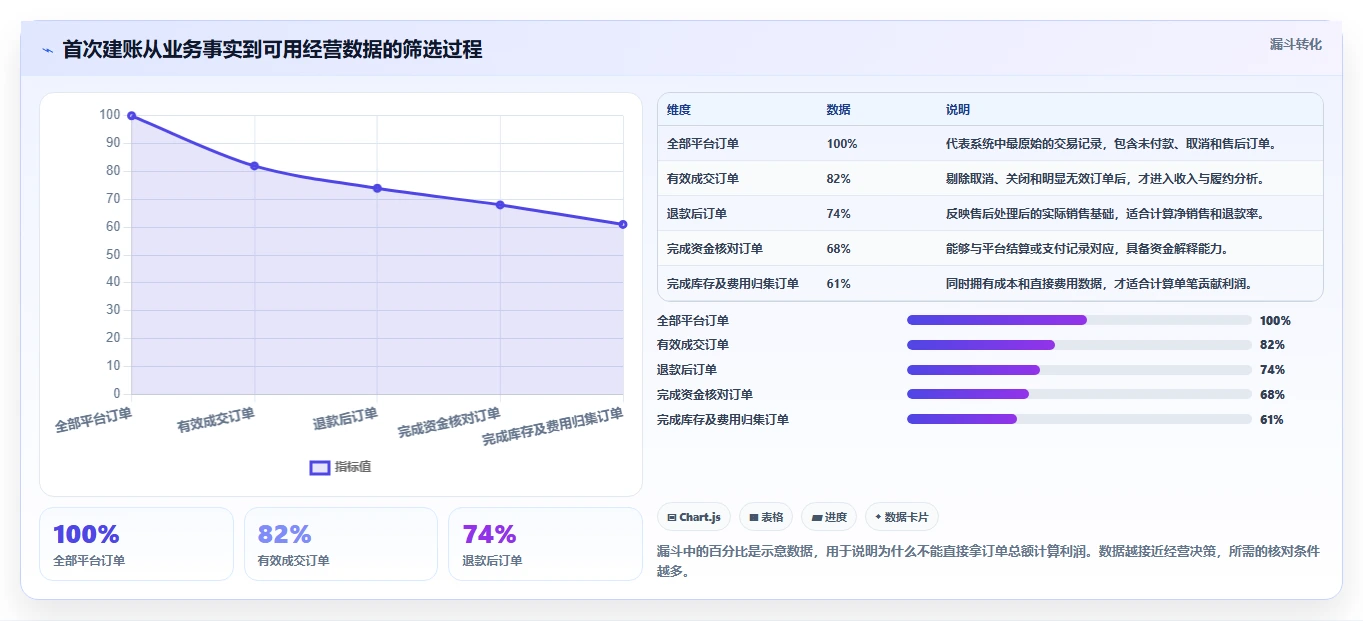Select the 数据卡片 chip

(x=902, y=517)
